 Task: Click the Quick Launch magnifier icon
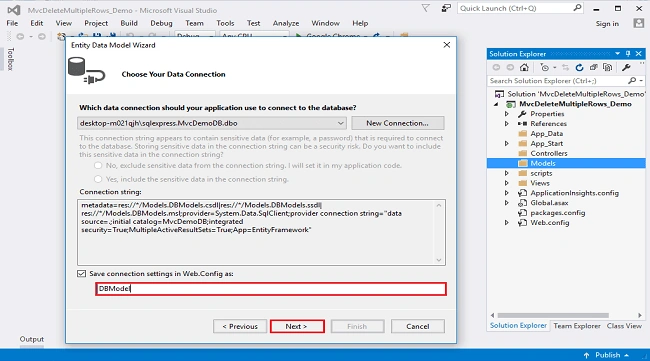pos(577,8)
